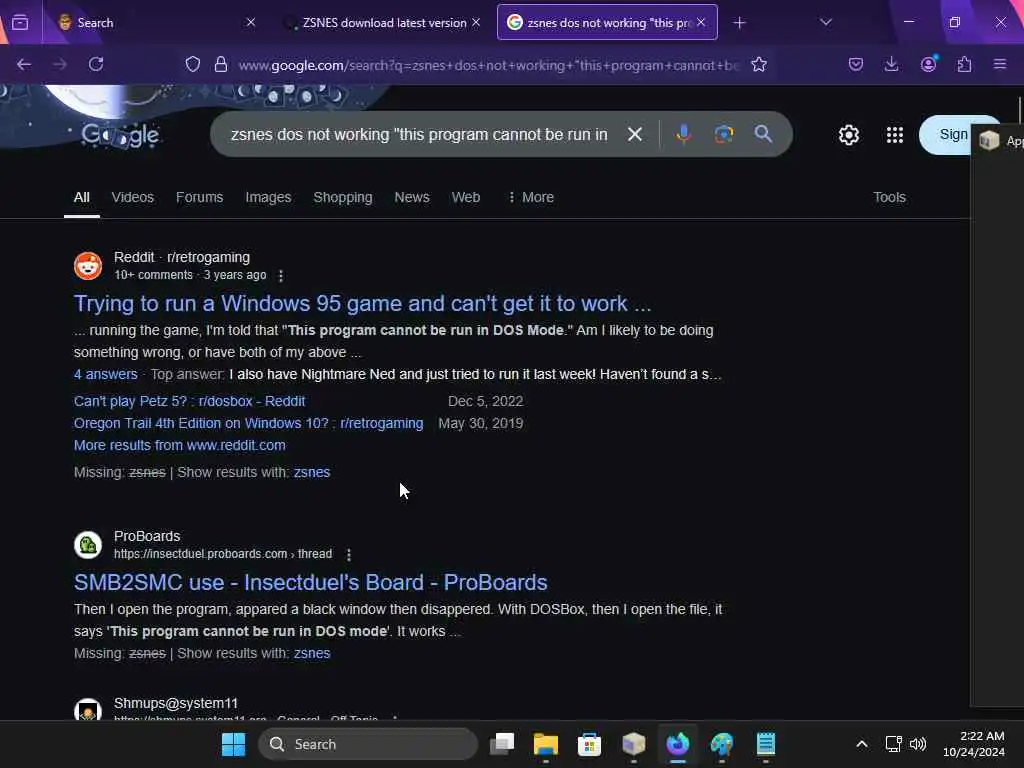Select the All results tab
This screenshot has width=1024, height=768.
pos(82,197)
